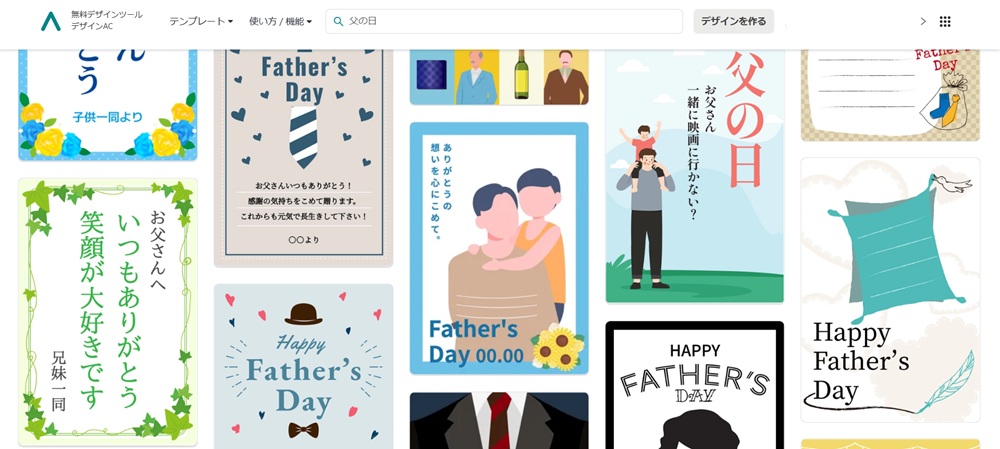Open the green ivy 笑顔が大好きです template
Viewport: 1000px width, 449px height.
click(108, 312)
